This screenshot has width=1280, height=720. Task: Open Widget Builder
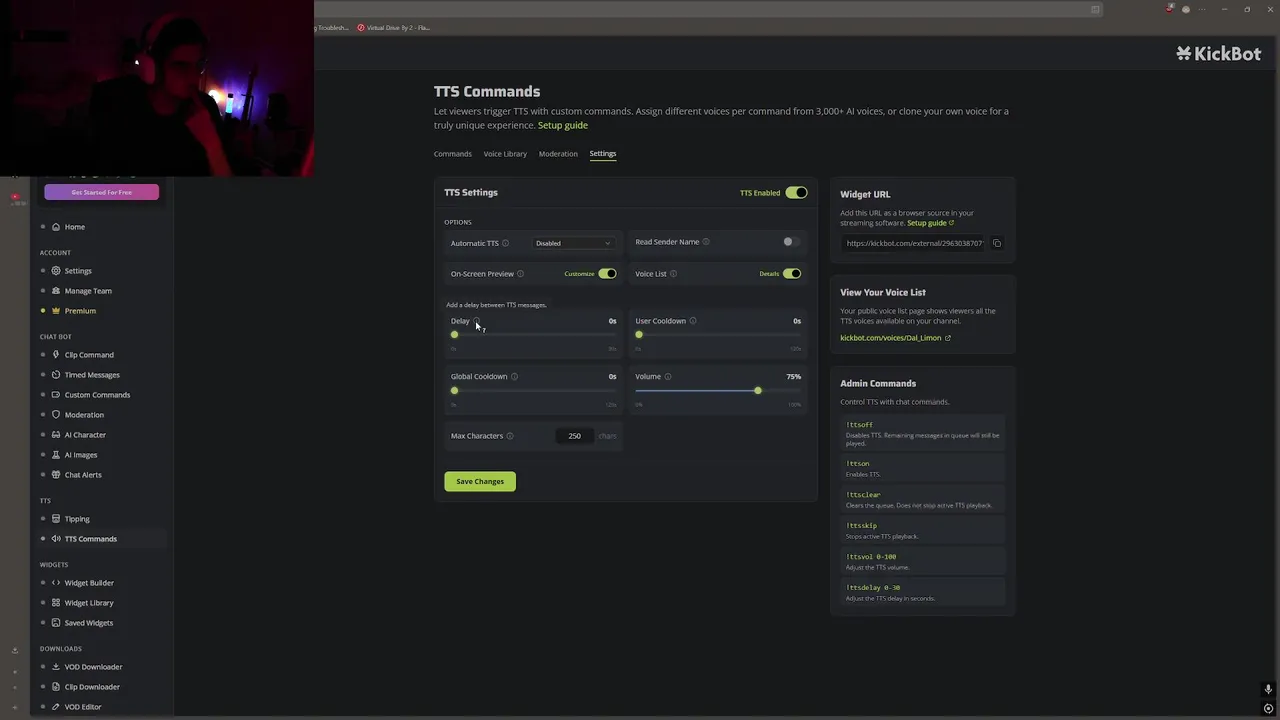[x=89, y=583]
